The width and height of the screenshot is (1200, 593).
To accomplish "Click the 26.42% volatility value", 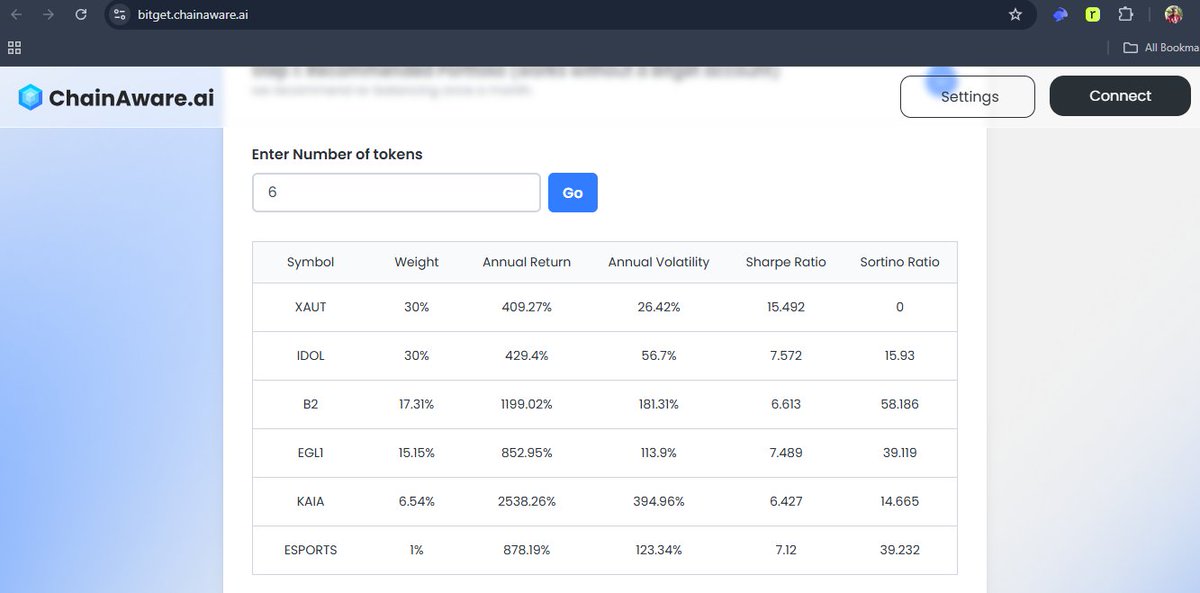I will (659, 307).
